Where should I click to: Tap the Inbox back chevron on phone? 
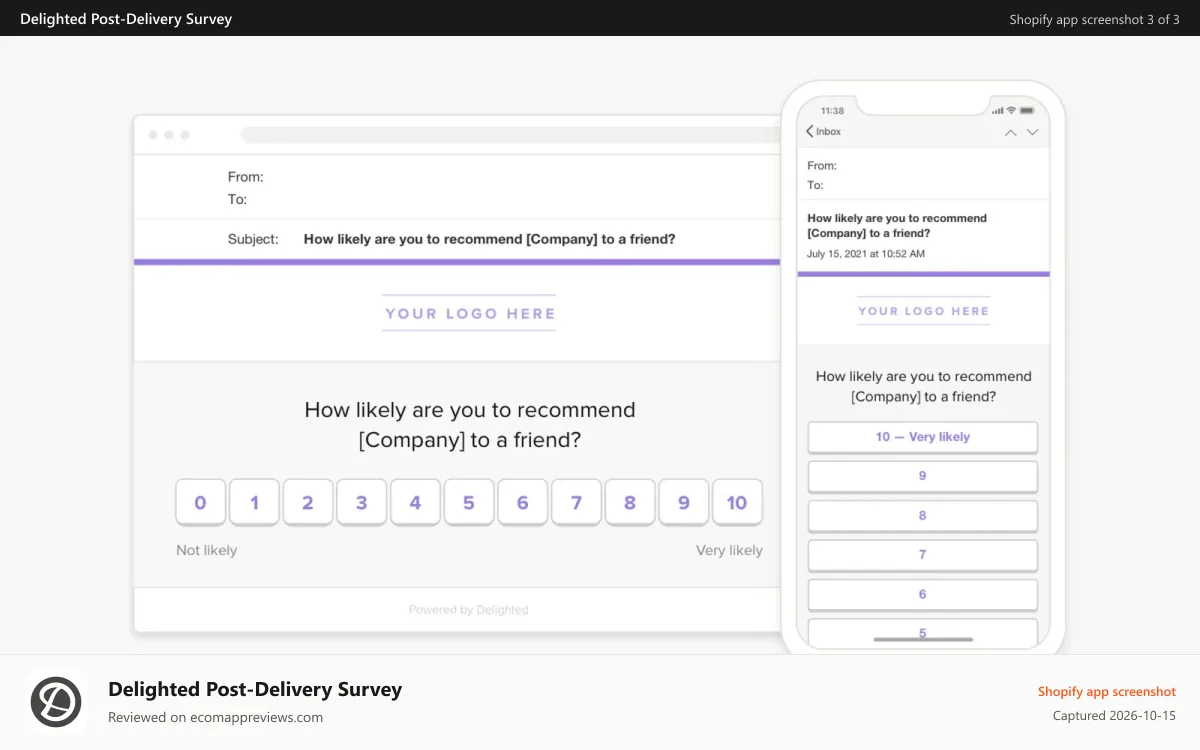[810, 131]
